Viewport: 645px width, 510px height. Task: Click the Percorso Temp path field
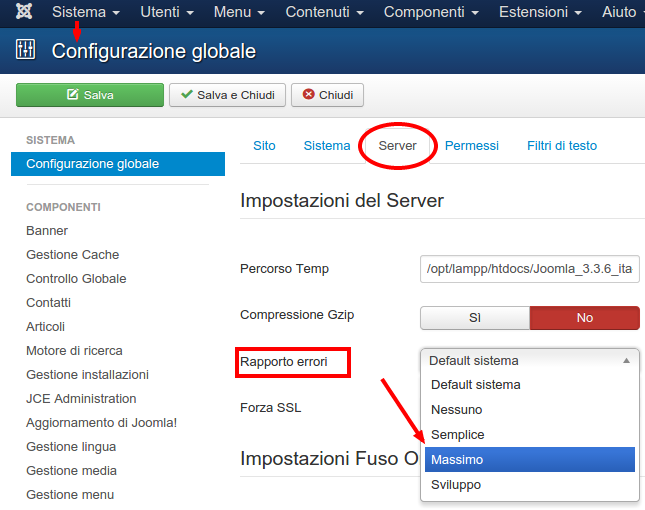(x=530, y=269)
